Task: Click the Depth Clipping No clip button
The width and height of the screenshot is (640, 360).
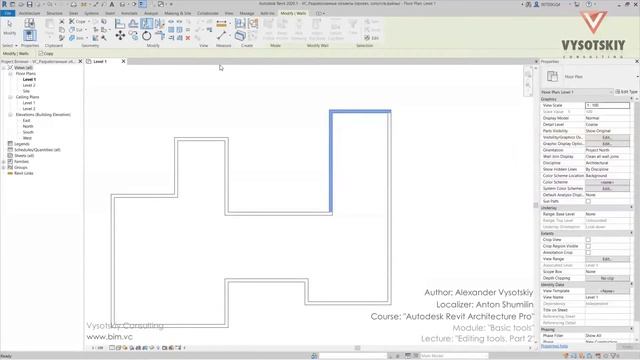Action: pyautogui.click(x=607, y=278)
